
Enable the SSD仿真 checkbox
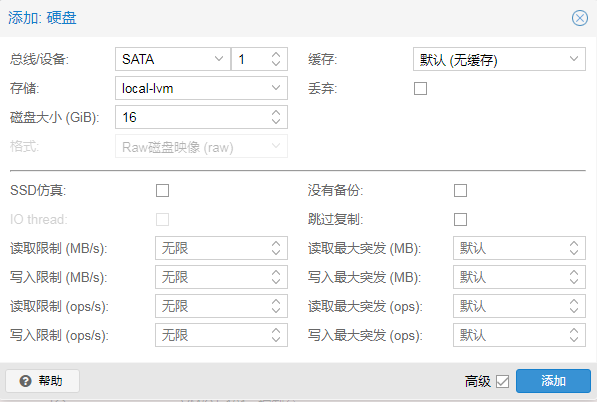click(162, 190)
